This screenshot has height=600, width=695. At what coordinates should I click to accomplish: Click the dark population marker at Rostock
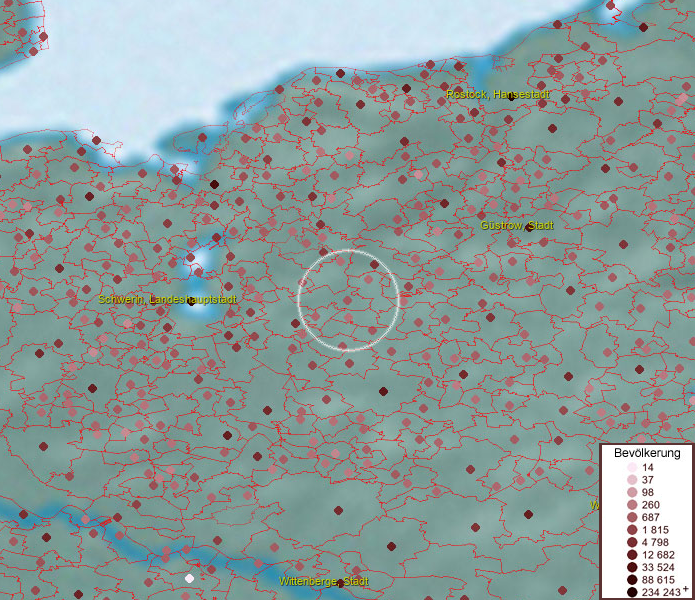pyautogui.click(x=511, y=97)
